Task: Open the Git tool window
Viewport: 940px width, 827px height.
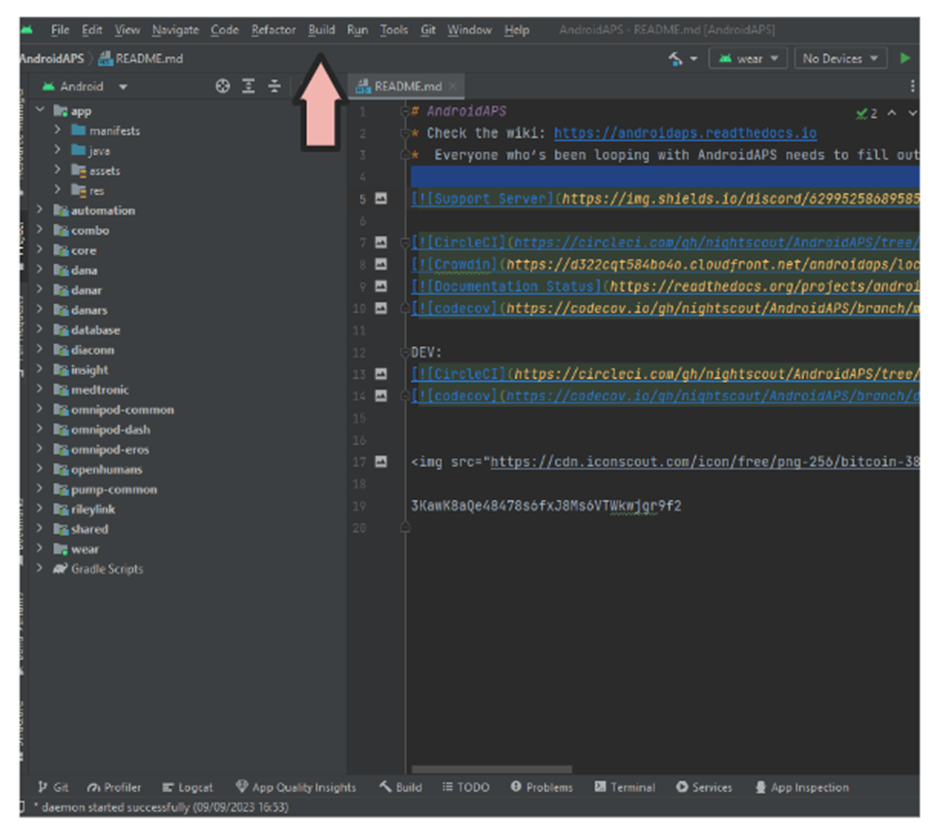Action: [x=53, y=787]
